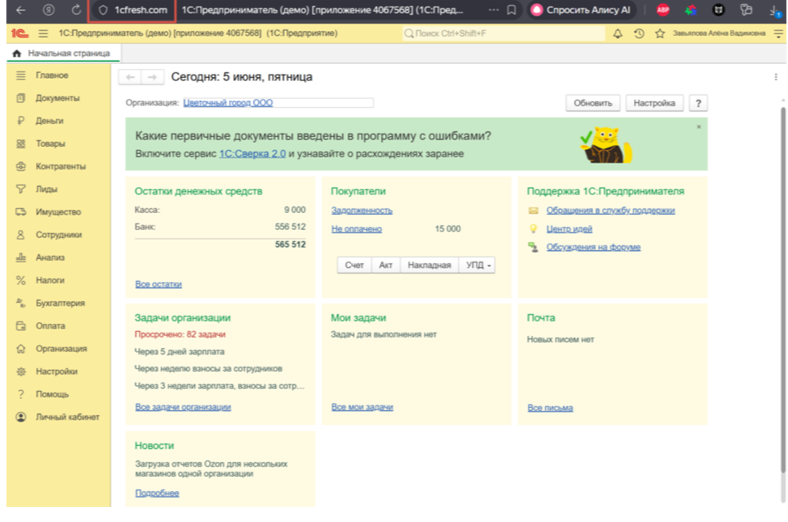
Task: Click the Настройка button
Action: pos(654,103)
